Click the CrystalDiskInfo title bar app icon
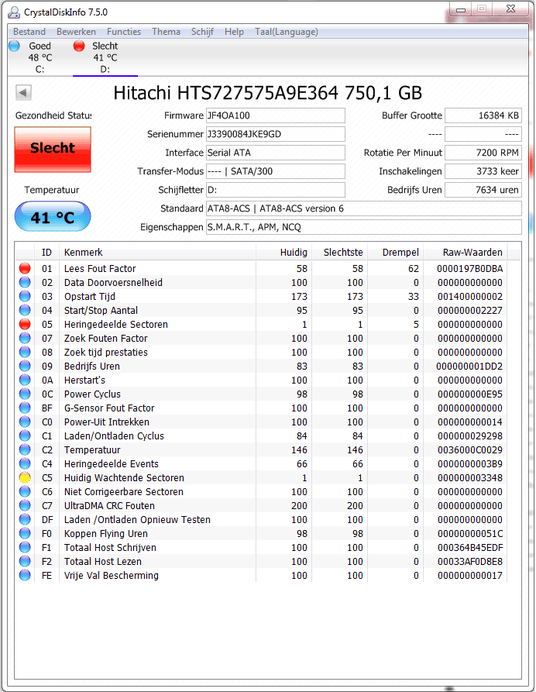Image resolution: width=536 pixels, height=692 pixels. click(x=15, y=12)
